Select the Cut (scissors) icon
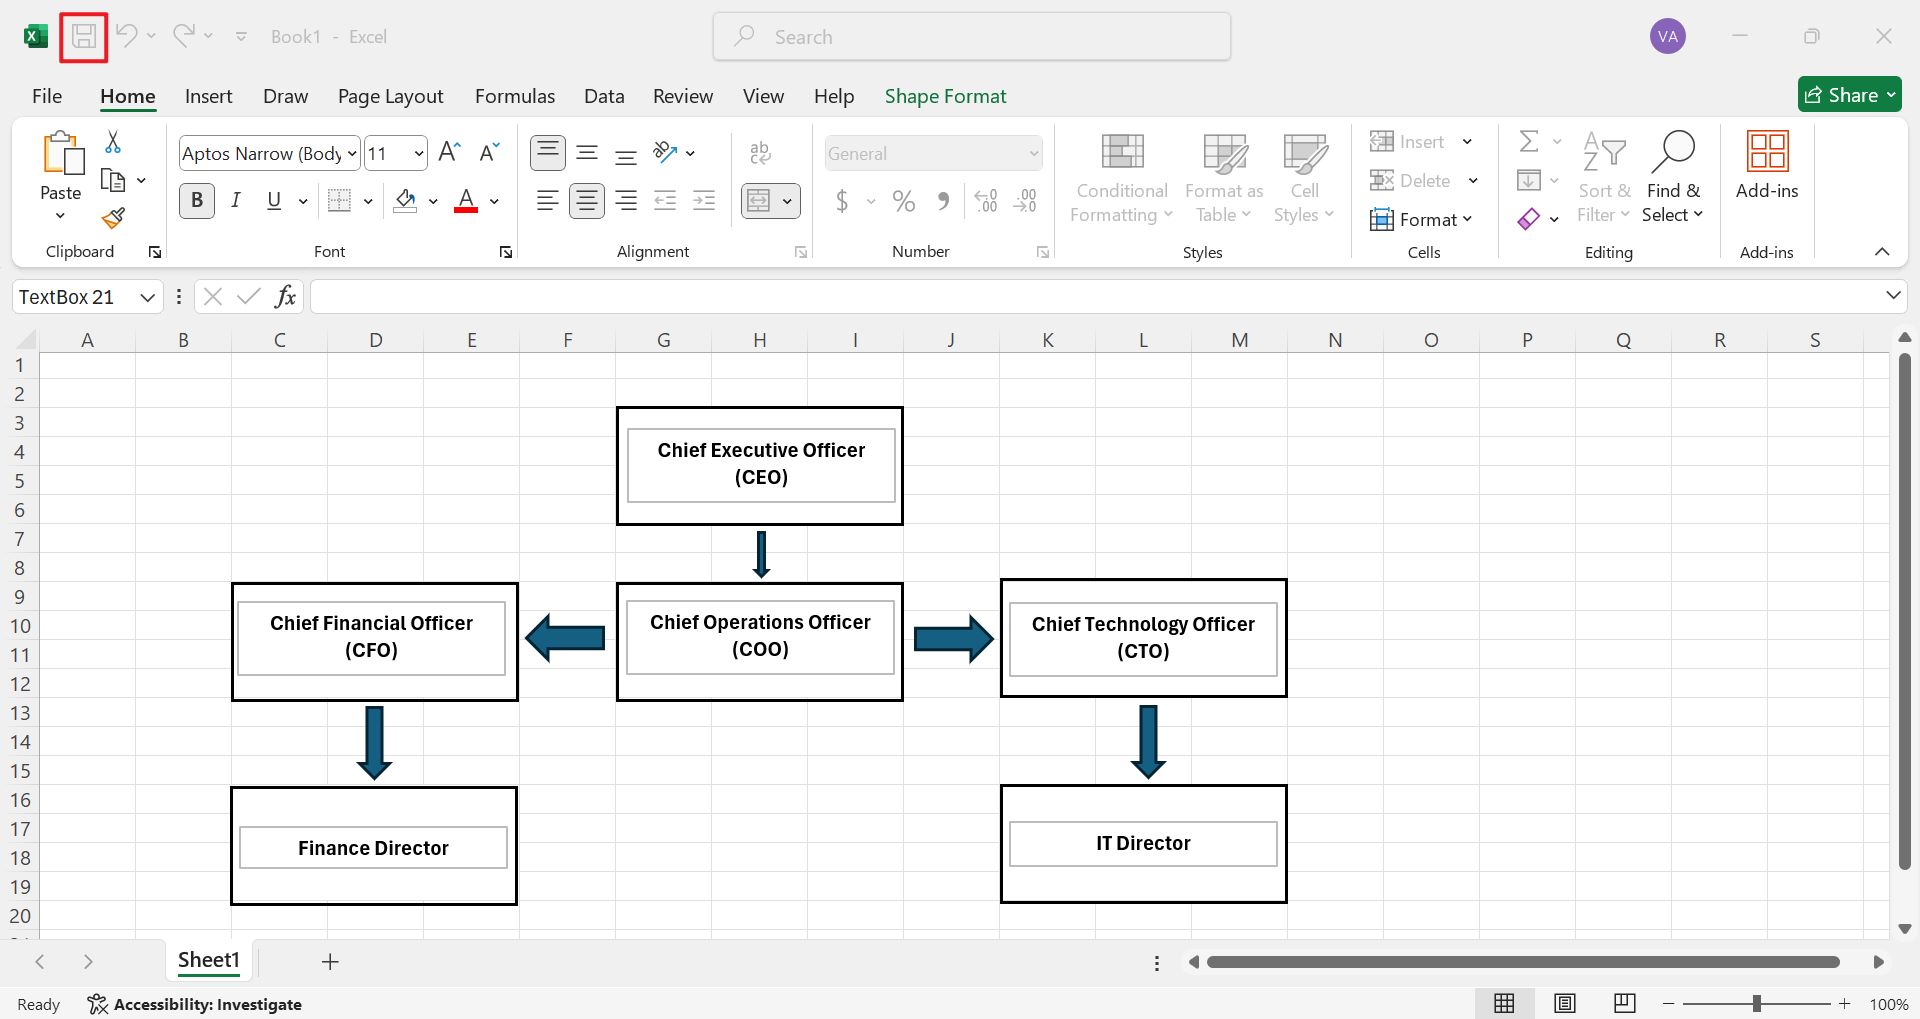 point(113,141)
